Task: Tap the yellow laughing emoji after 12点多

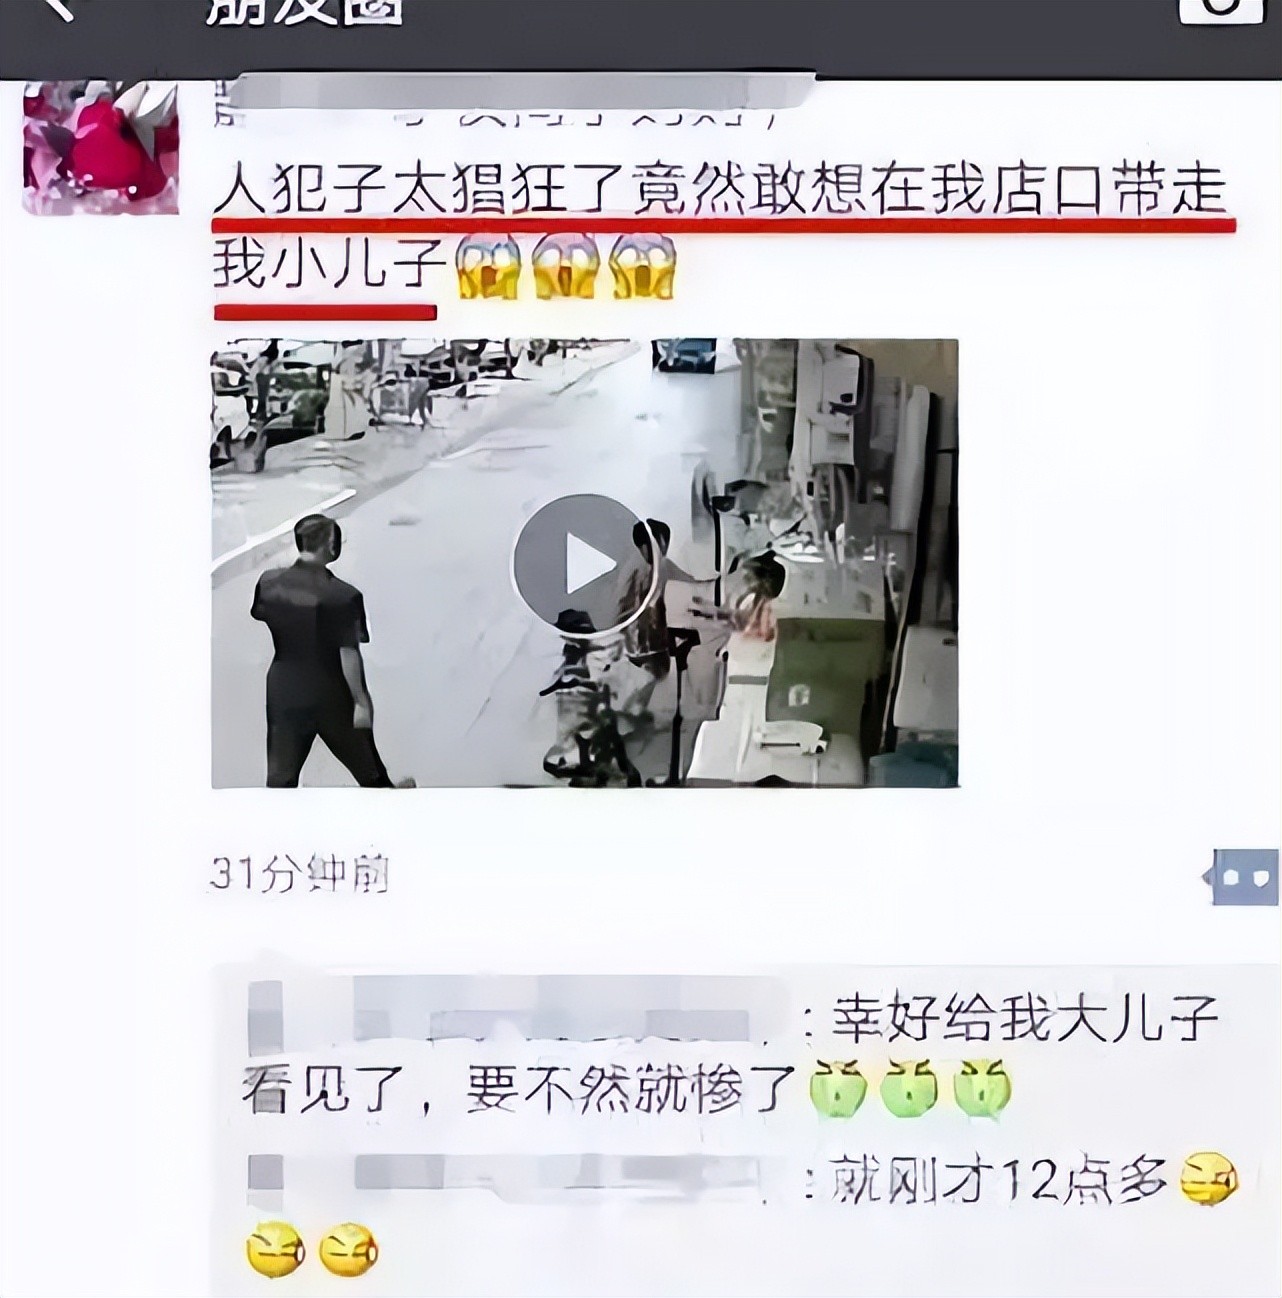Action: [x=1210, y=1180]
